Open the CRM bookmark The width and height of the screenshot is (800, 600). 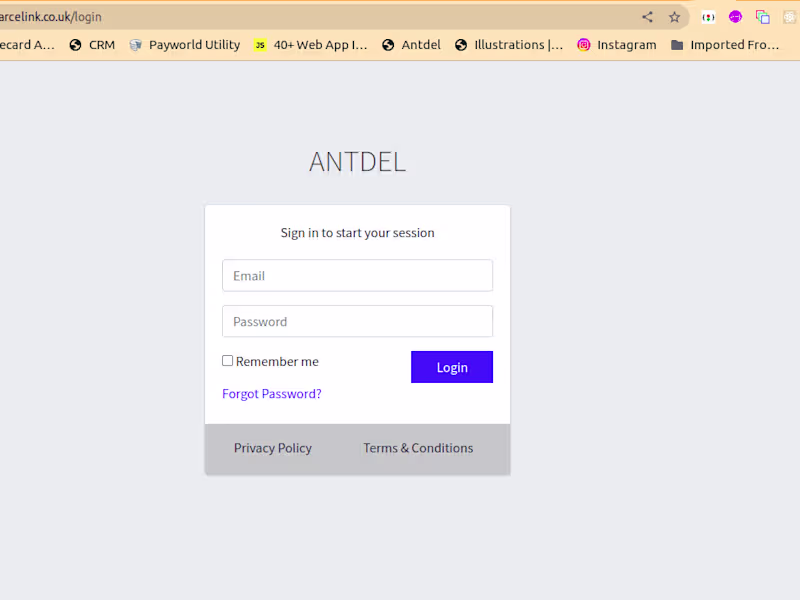92,45
